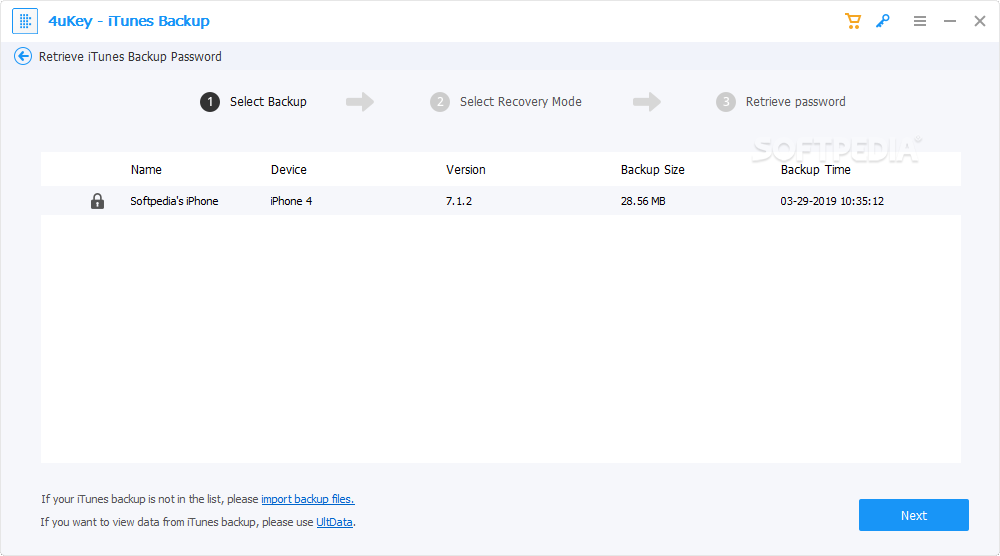Close the 4uKey window

pyautogui.click(x=980, y=21)
